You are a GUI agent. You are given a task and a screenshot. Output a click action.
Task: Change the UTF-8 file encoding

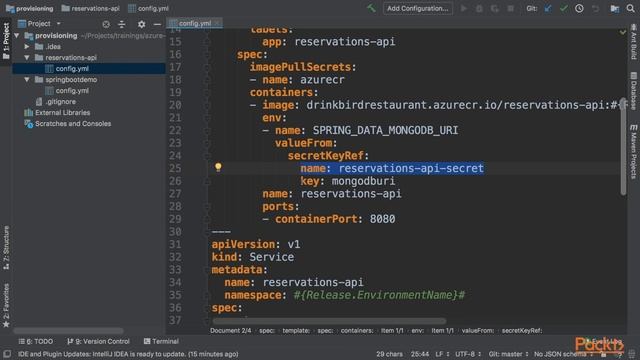click(x=469, y=354)
